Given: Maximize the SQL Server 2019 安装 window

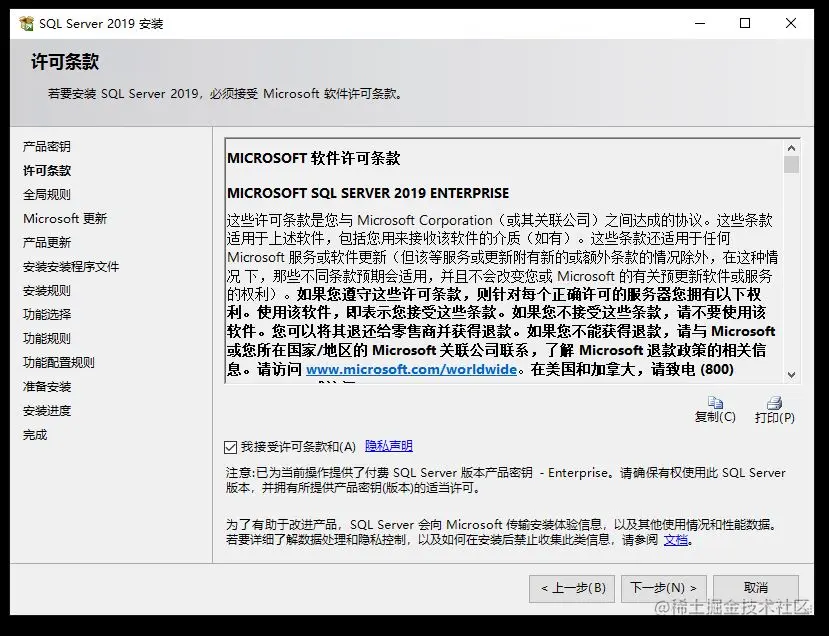Looking at the screenshot, I should tap(745, 23).
